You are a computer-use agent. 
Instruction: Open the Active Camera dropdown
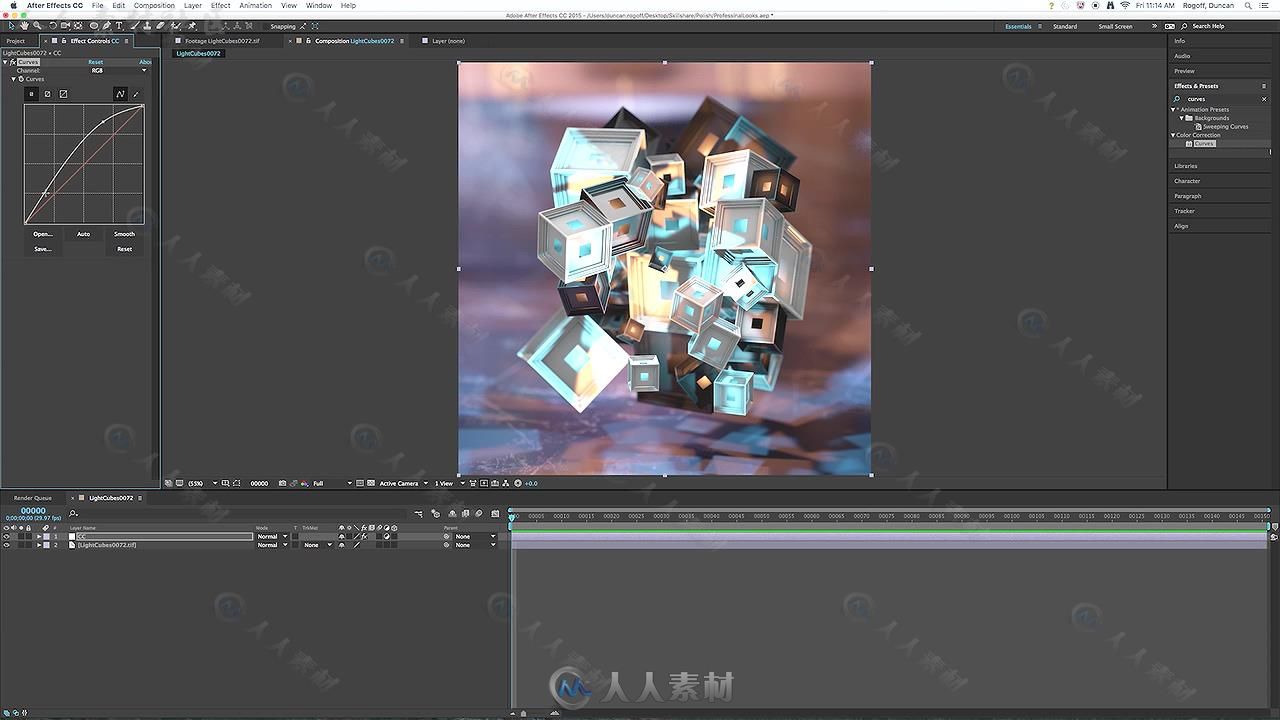point(404,483)
